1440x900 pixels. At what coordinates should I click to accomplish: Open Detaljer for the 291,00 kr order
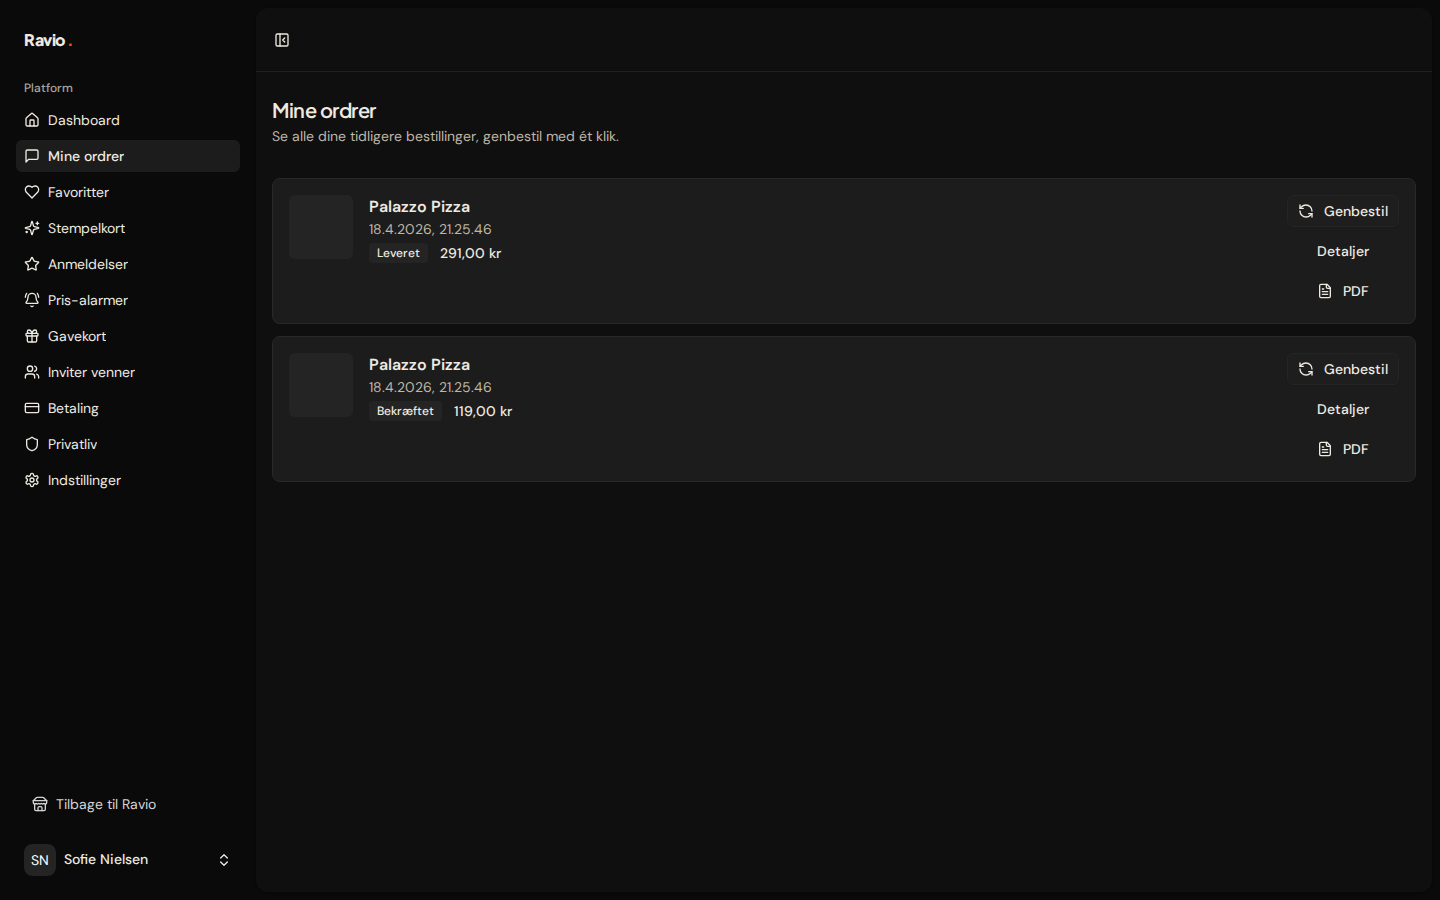(1343, 251)
